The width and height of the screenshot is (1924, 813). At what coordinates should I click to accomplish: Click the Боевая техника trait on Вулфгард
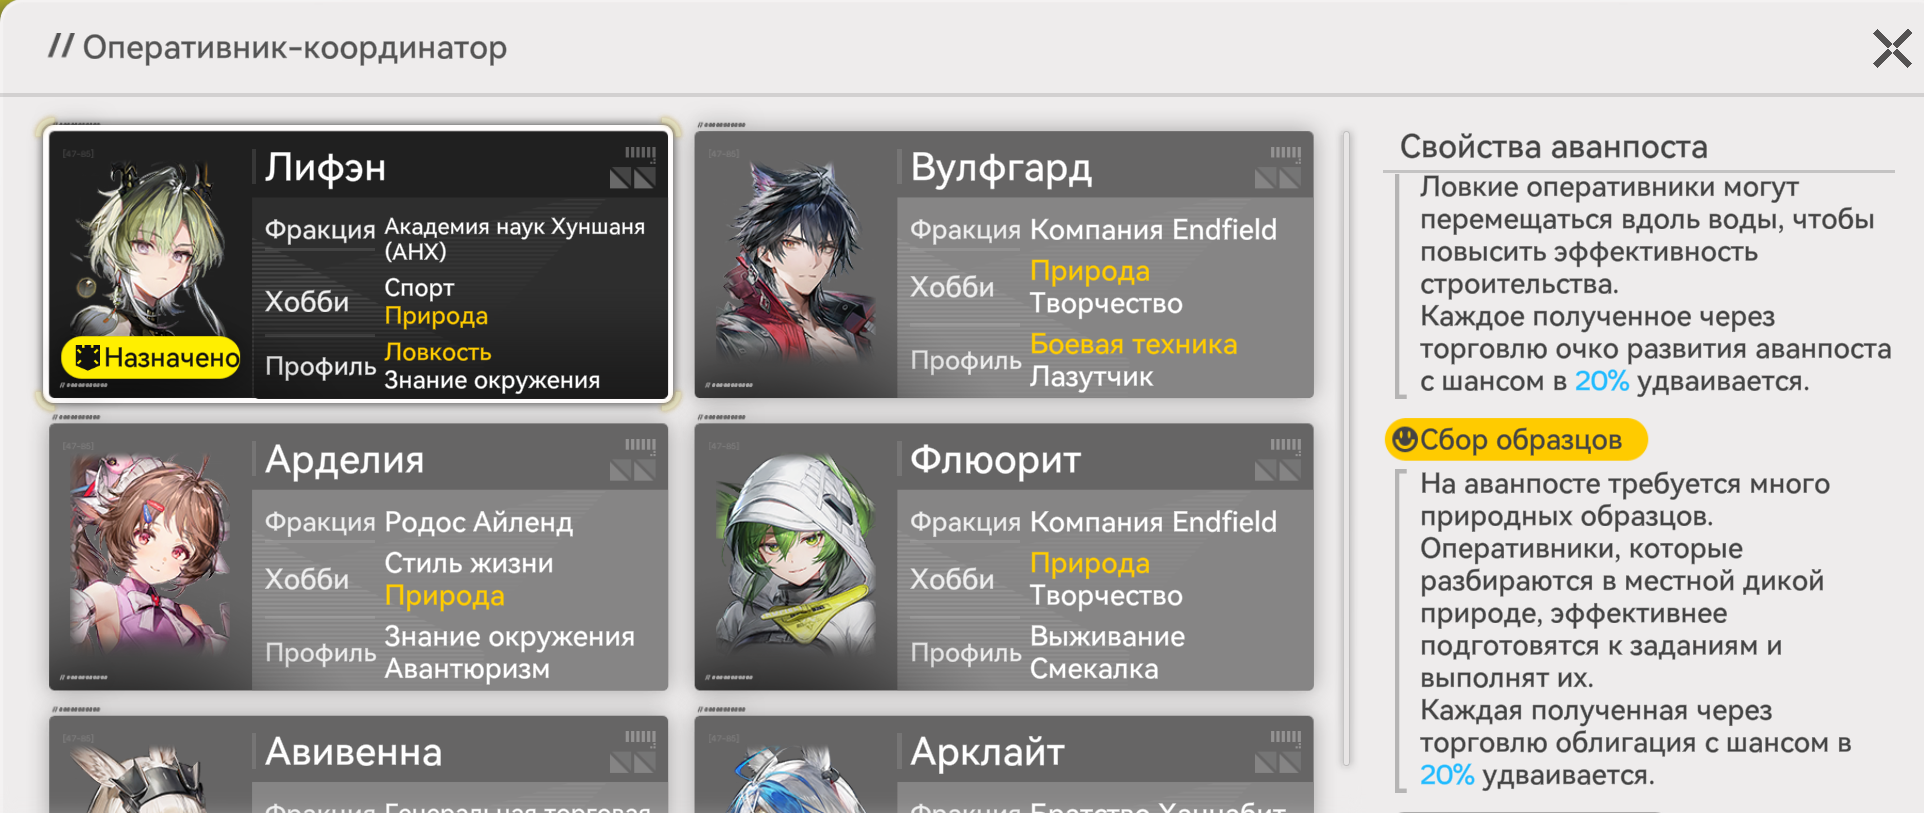coord(1133,344)
